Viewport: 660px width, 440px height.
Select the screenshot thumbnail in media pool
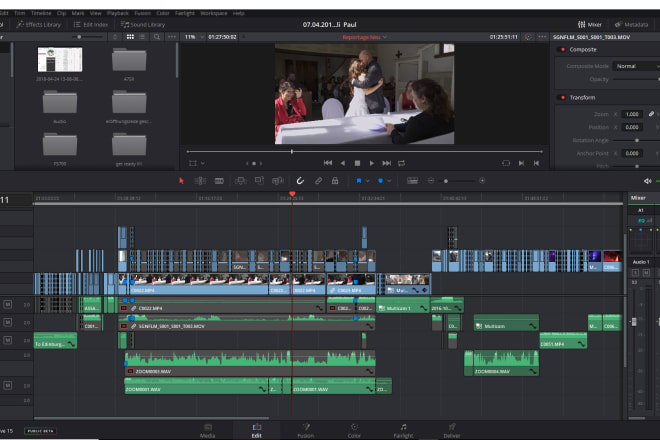coord(60,60)
